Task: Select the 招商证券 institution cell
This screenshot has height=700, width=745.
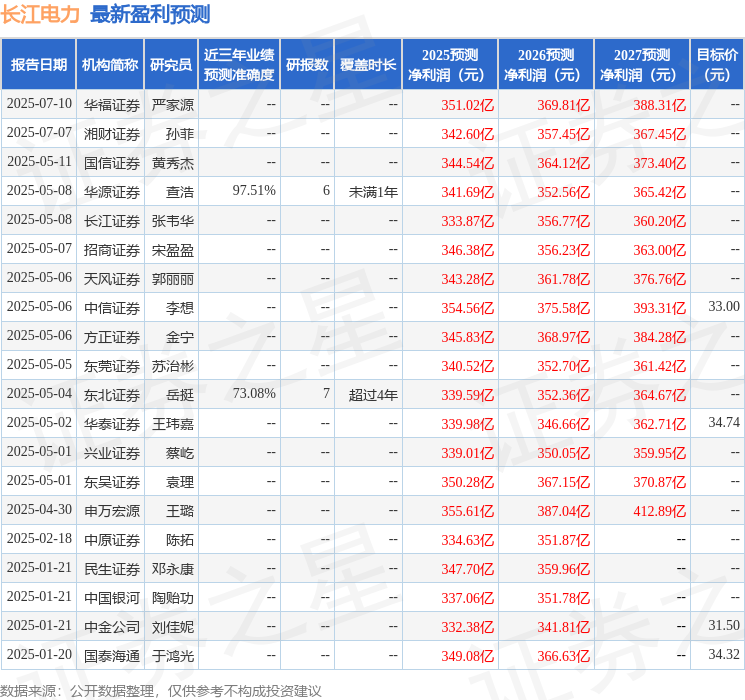Action: 112,250
